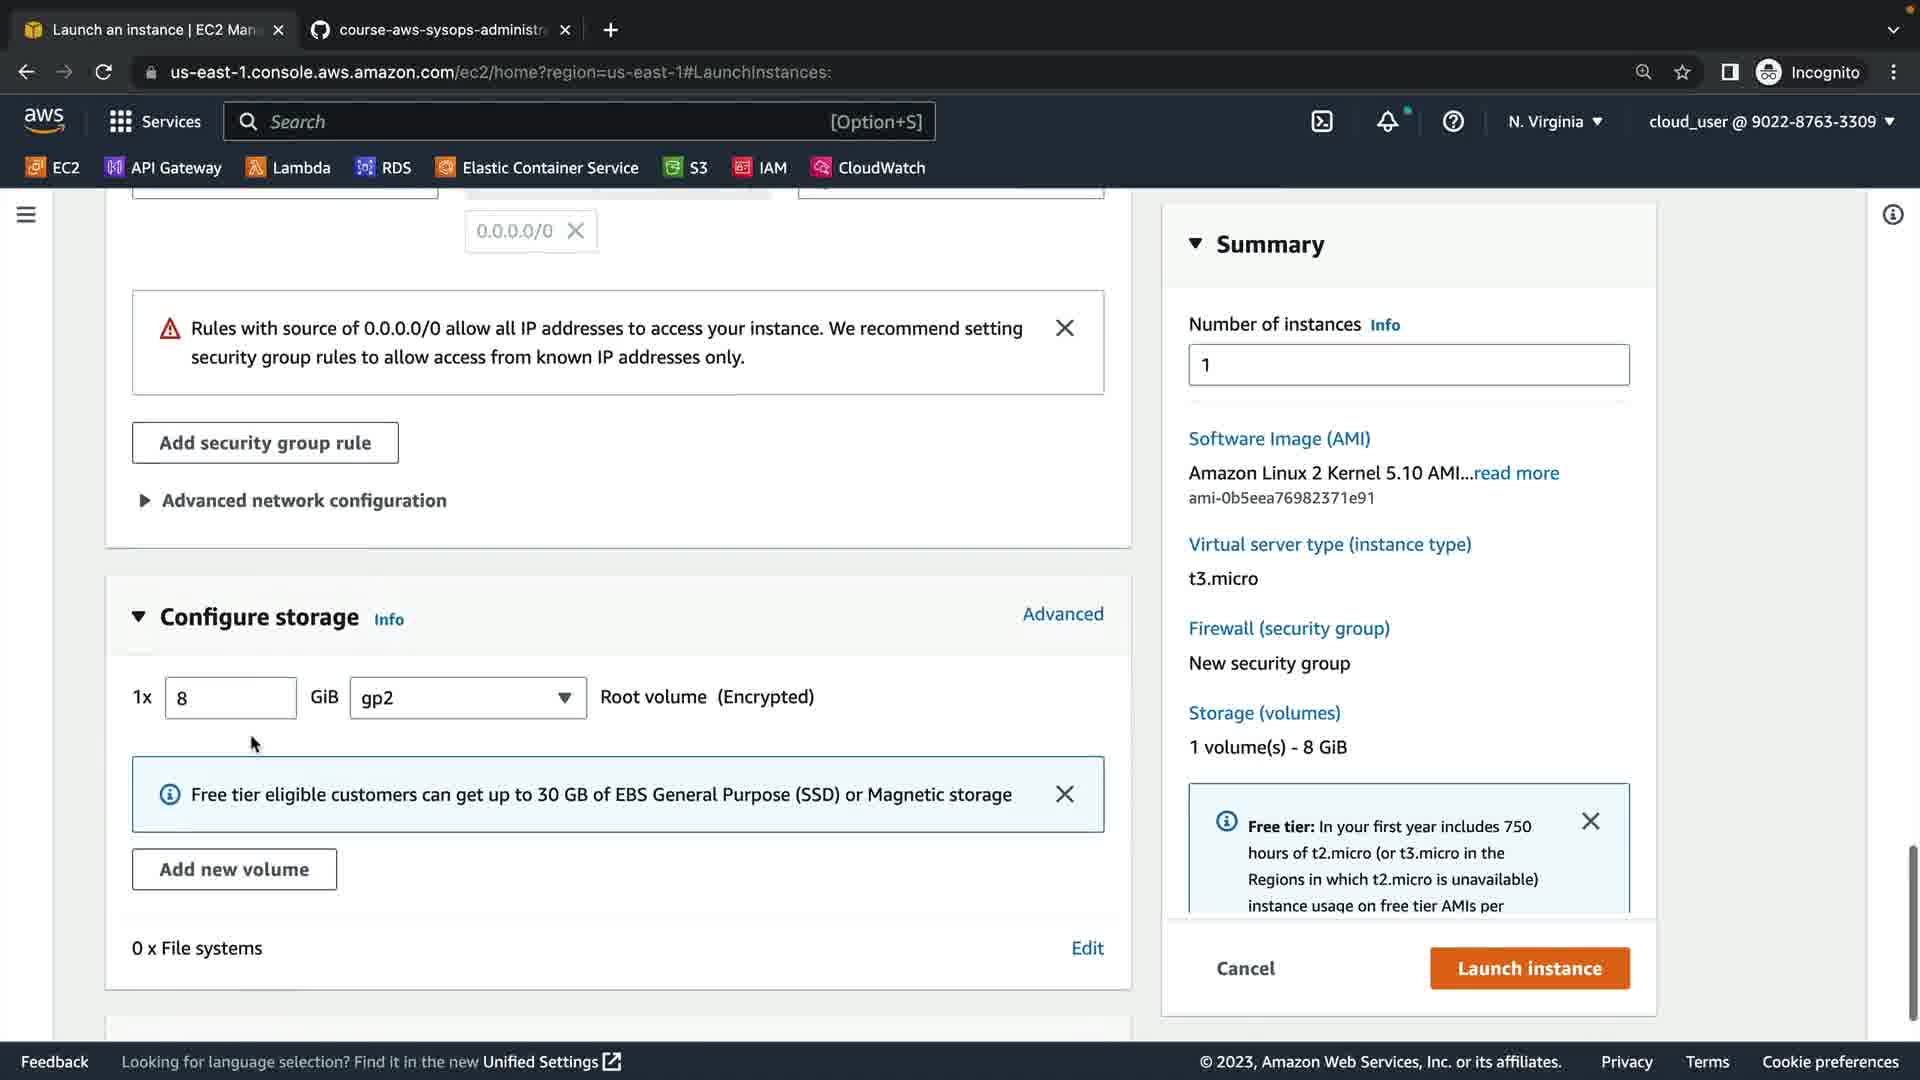Remove the 0.0.0.0/0 source tag
Image resolution: width=1920 pixels, height=1080 pixels.
(x=576, y=231)
